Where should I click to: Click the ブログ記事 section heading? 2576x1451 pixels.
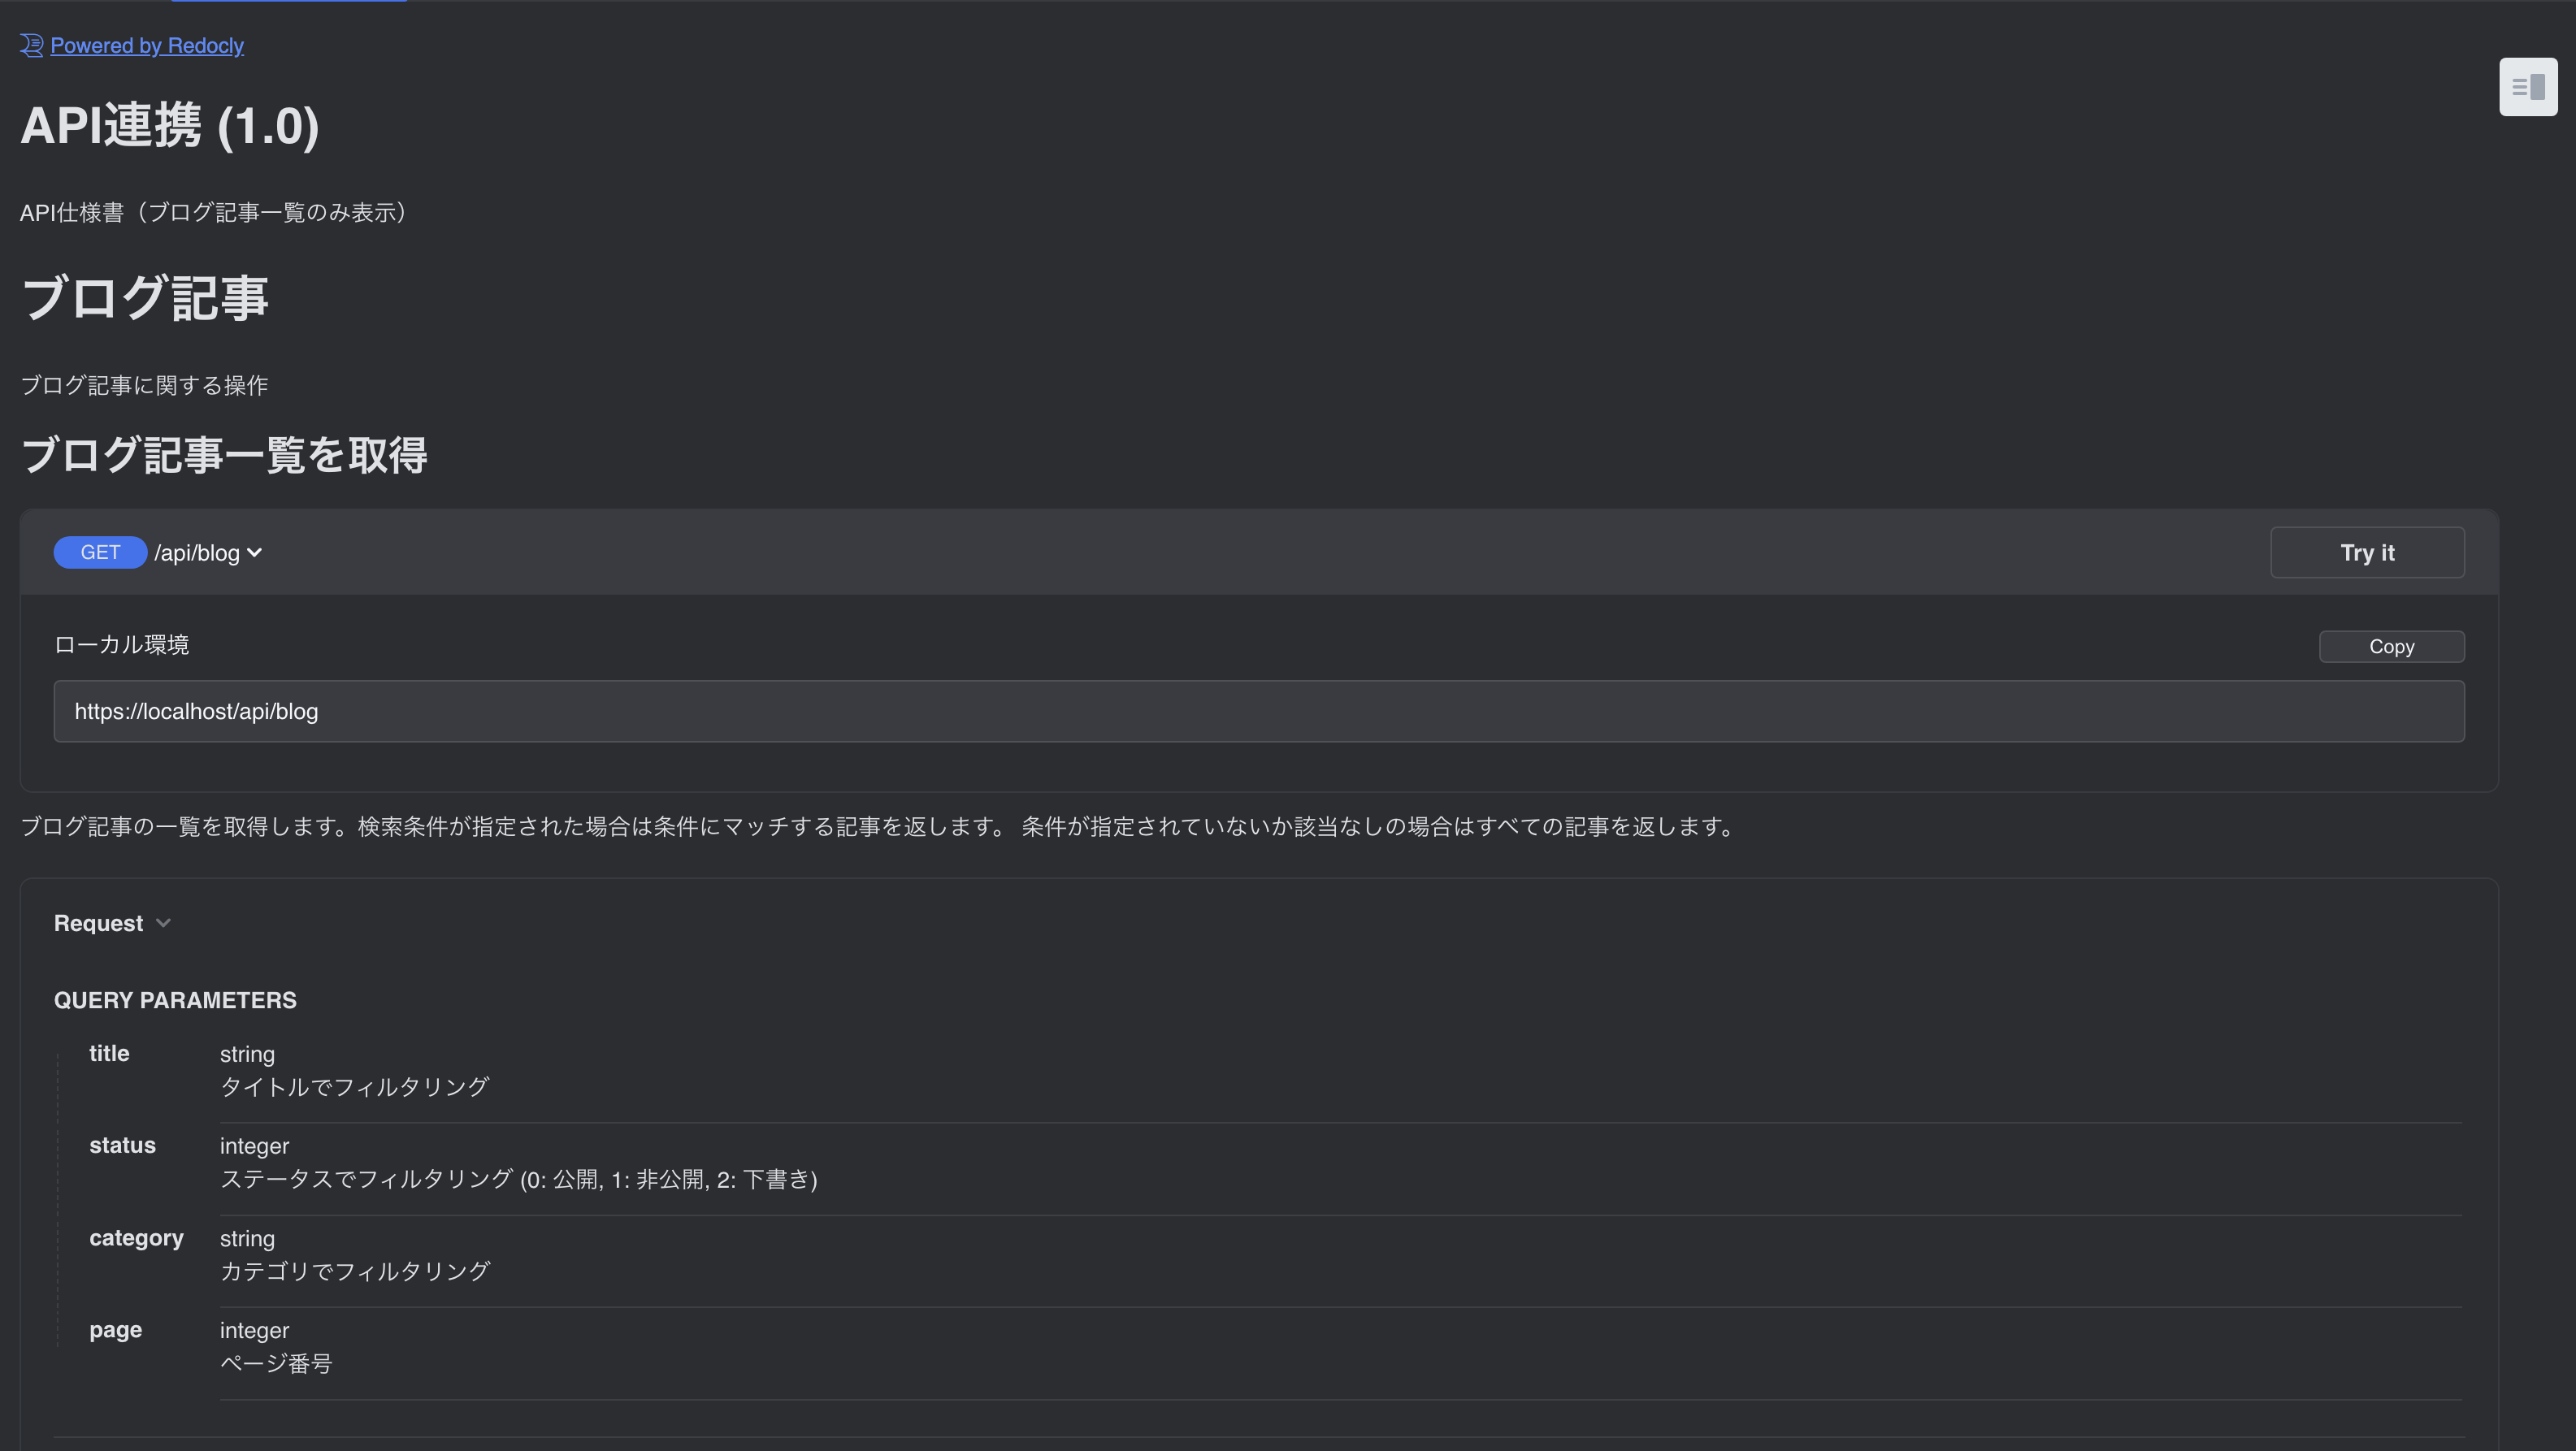tap(144, 296)
